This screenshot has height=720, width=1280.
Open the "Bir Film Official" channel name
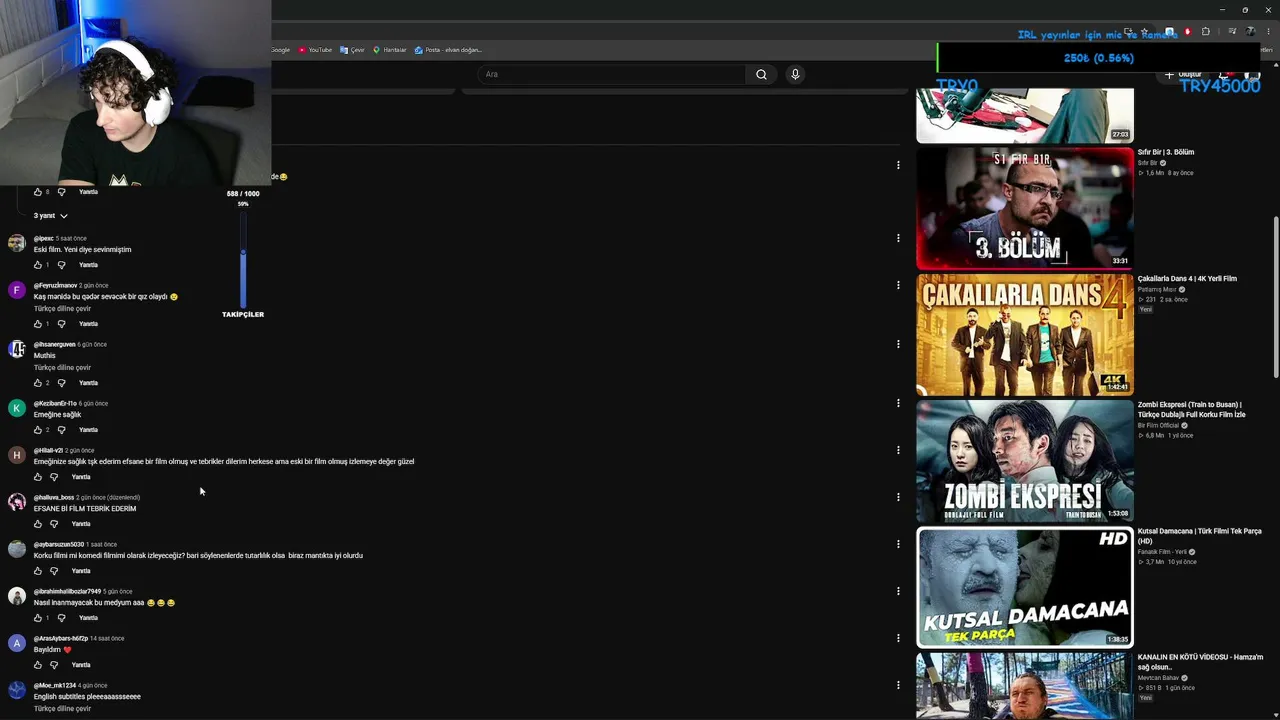[1157, 425]
